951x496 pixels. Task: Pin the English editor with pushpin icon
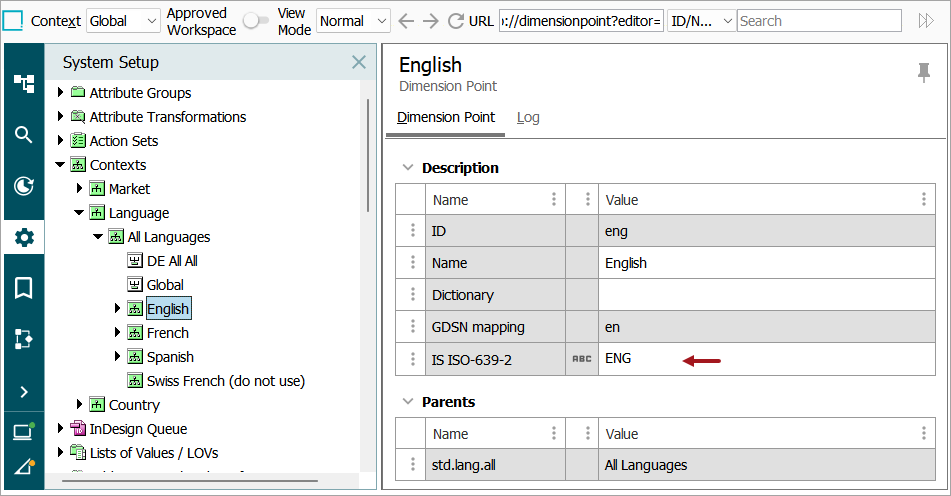[x=923, y=72]
